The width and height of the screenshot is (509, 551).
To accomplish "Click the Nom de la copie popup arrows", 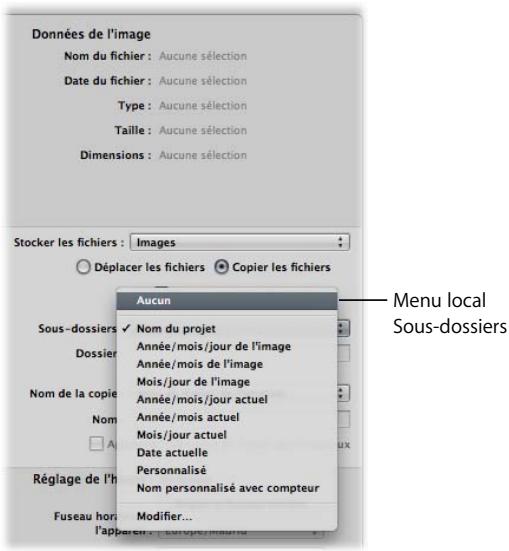I will [343, 394].
